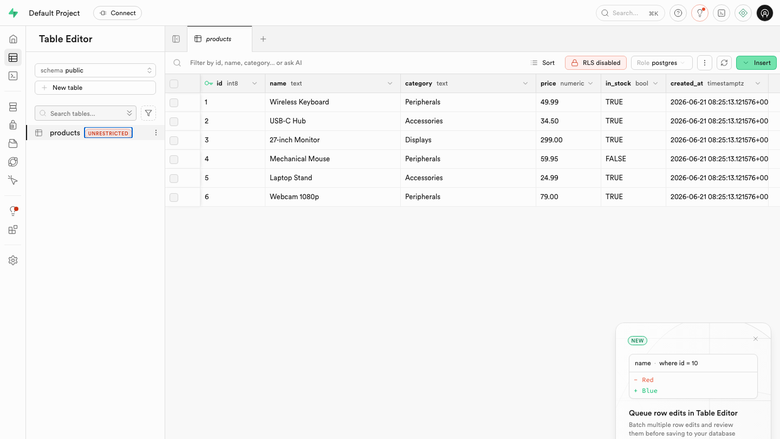Open products table three-dot menu
The image size is (780, 439).
(156, 133)
